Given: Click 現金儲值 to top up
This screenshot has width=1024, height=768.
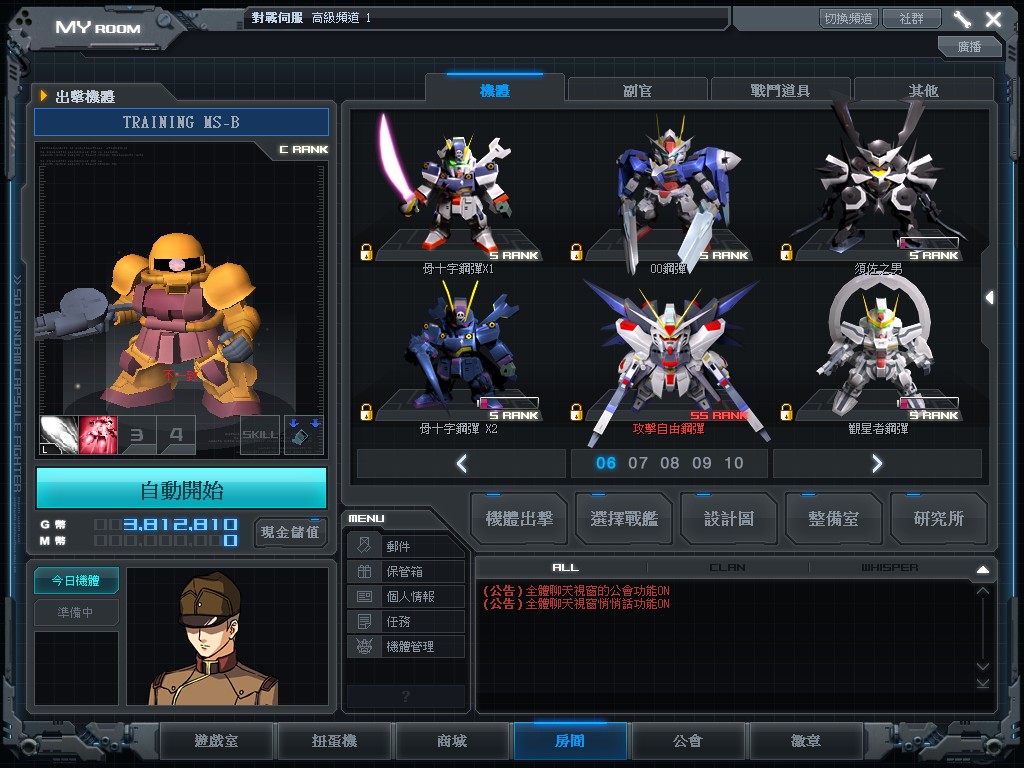Looking at the screenshot, I should [290, 532].
